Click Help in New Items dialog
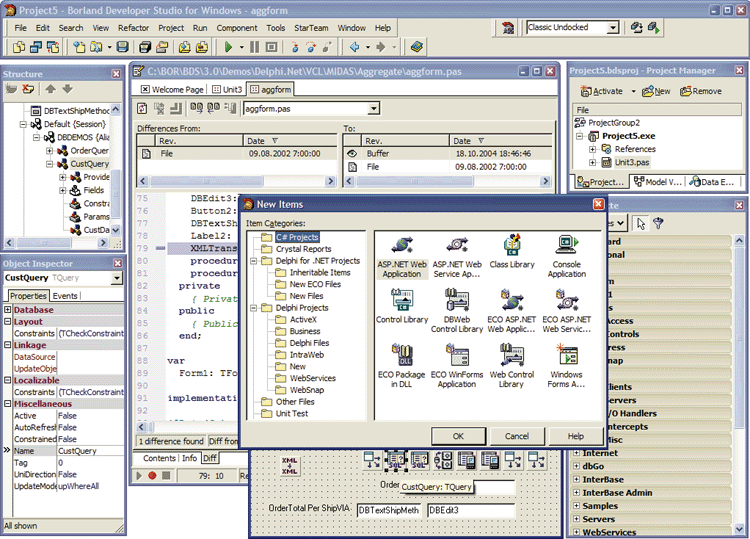Screen dimensions: 750x539 point(575,436)
